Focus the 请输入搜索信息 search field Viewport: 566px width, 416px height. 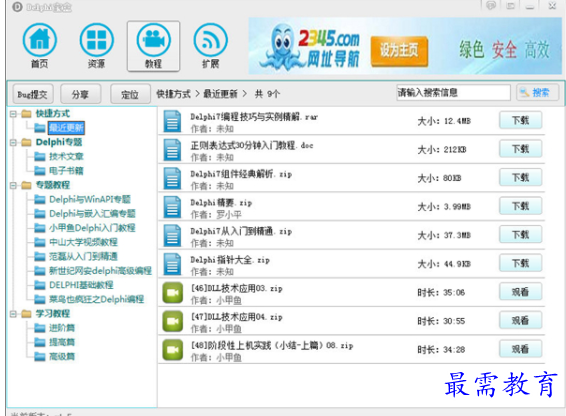[454, 93]
